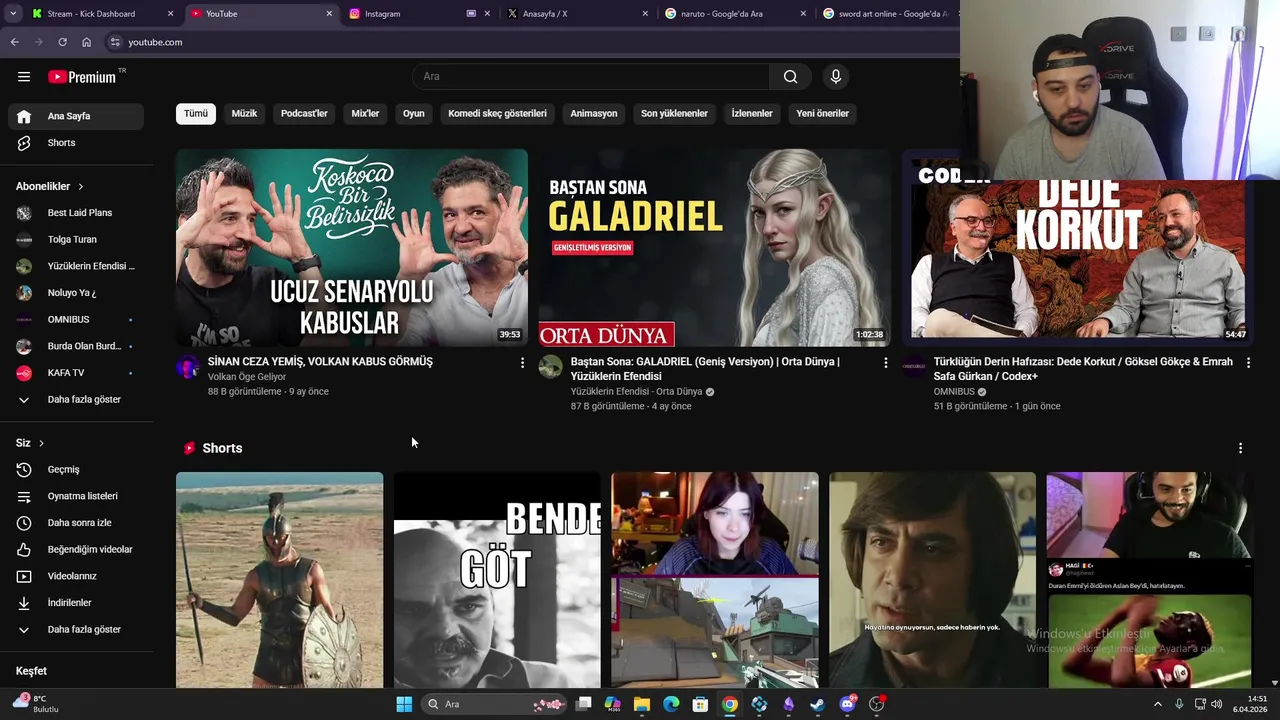Open Oynatma listeleri playlists

pos(76,496)
